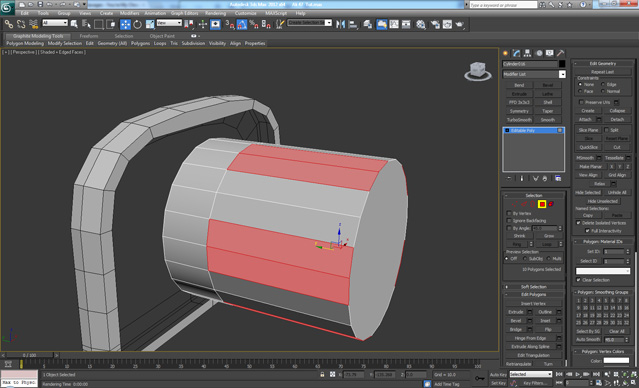Click the Unlink Selection icon

(21, 24)
